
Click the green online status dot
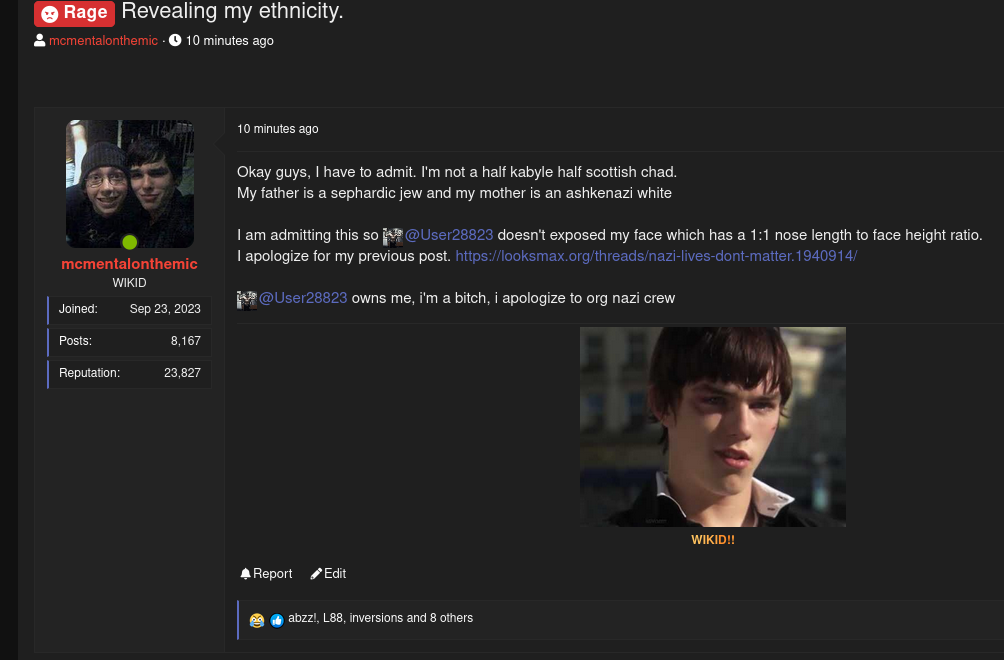click(x=129, y=242)
